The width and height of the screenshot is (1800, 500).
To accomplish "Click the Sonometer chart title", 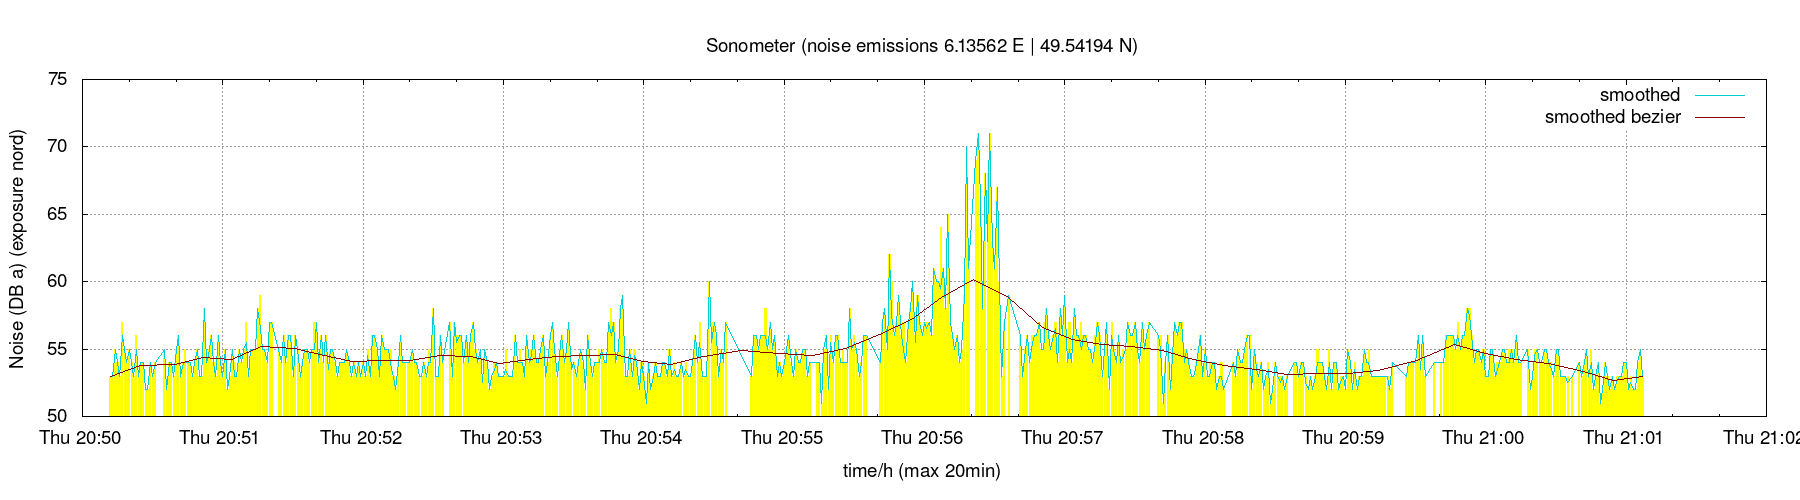I will pos(921,45).
